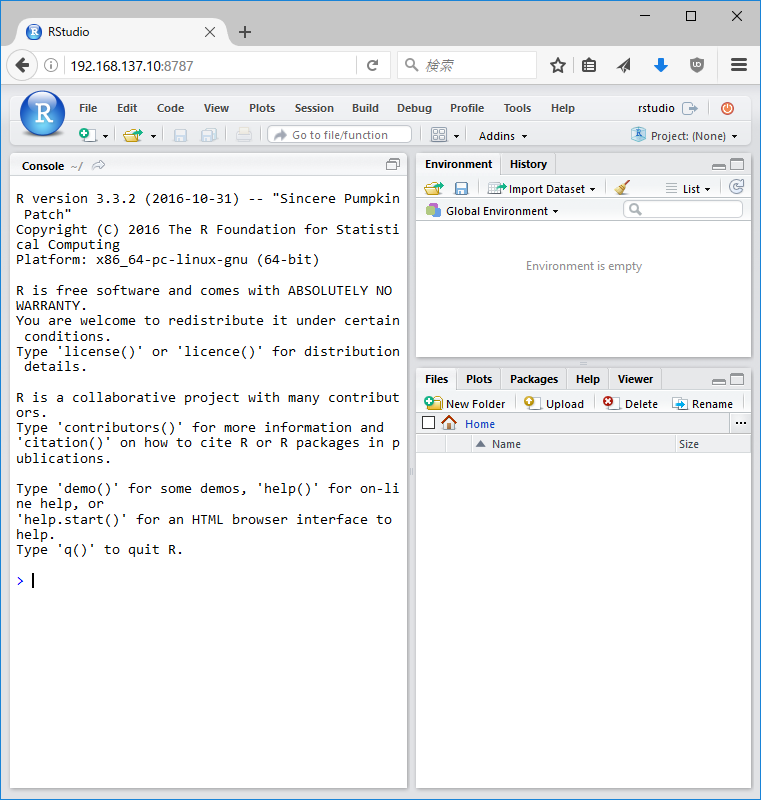Click the browser bookmark star icon
761x800 pixels.
pyautogui.click(x=557, y=65)
